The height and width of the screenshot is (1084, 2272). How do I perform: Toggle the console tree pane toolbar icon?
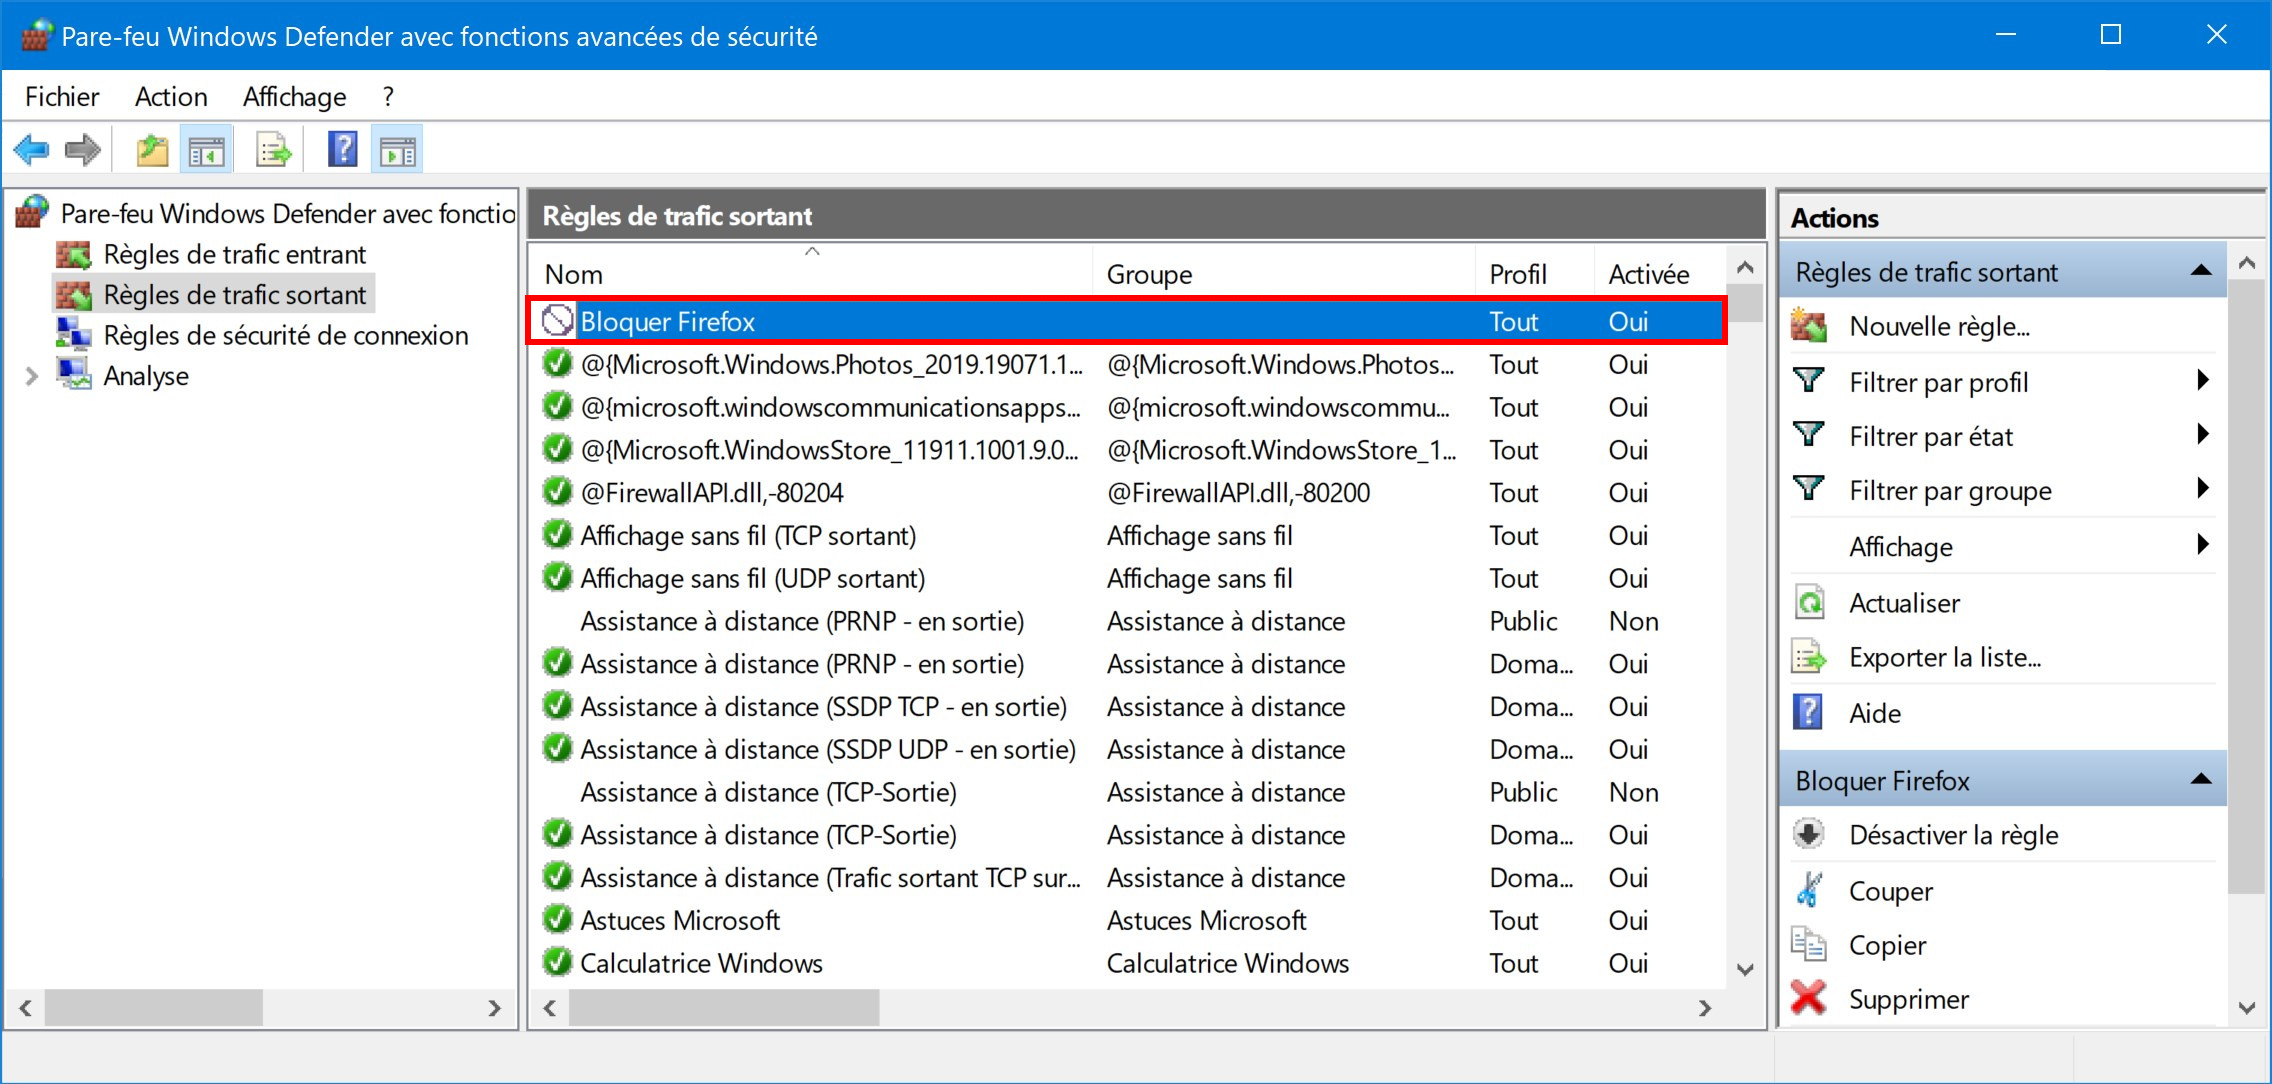coord(207,151)
